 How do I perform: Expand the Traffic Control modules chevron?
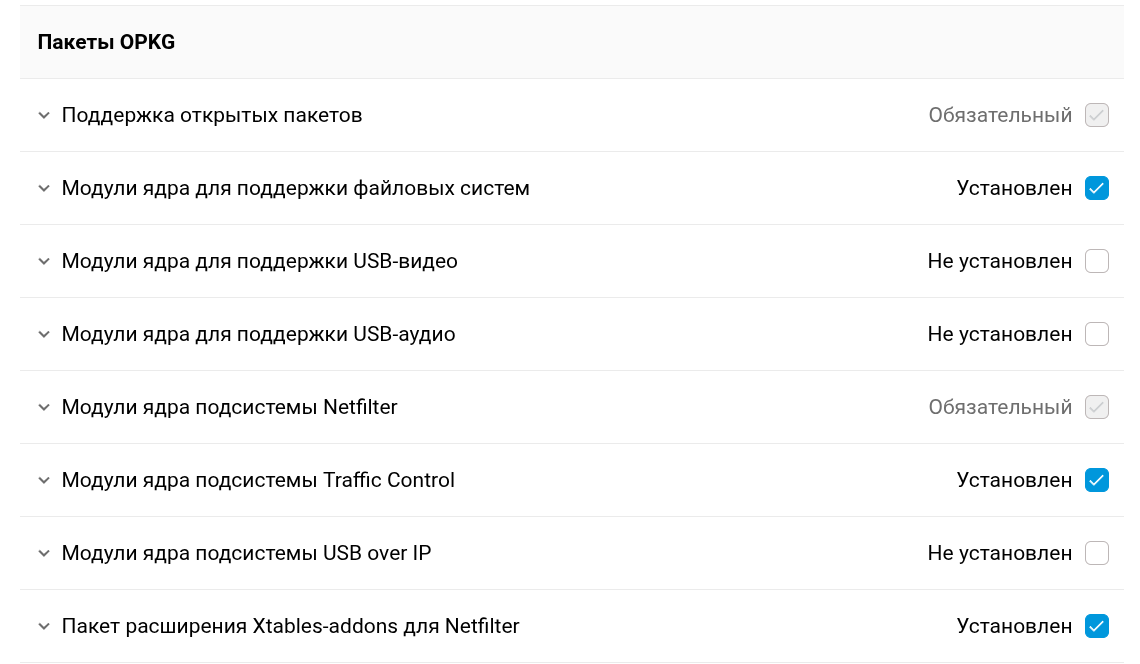(44, 481)
